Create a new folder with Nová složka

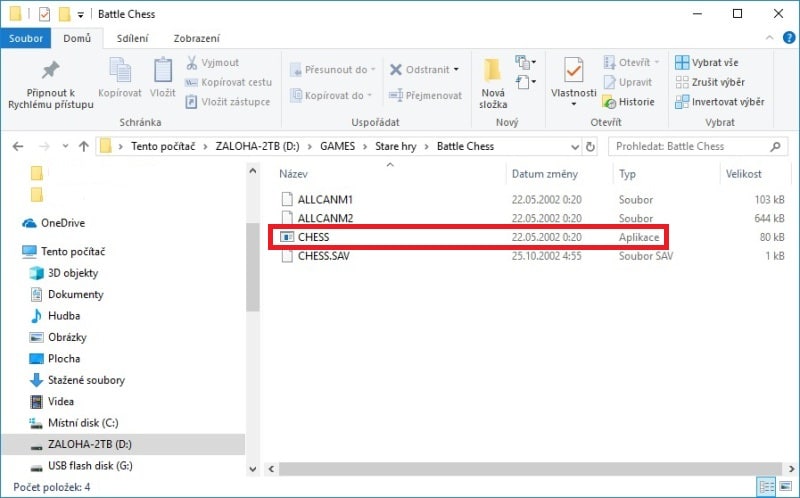[493, 84]
